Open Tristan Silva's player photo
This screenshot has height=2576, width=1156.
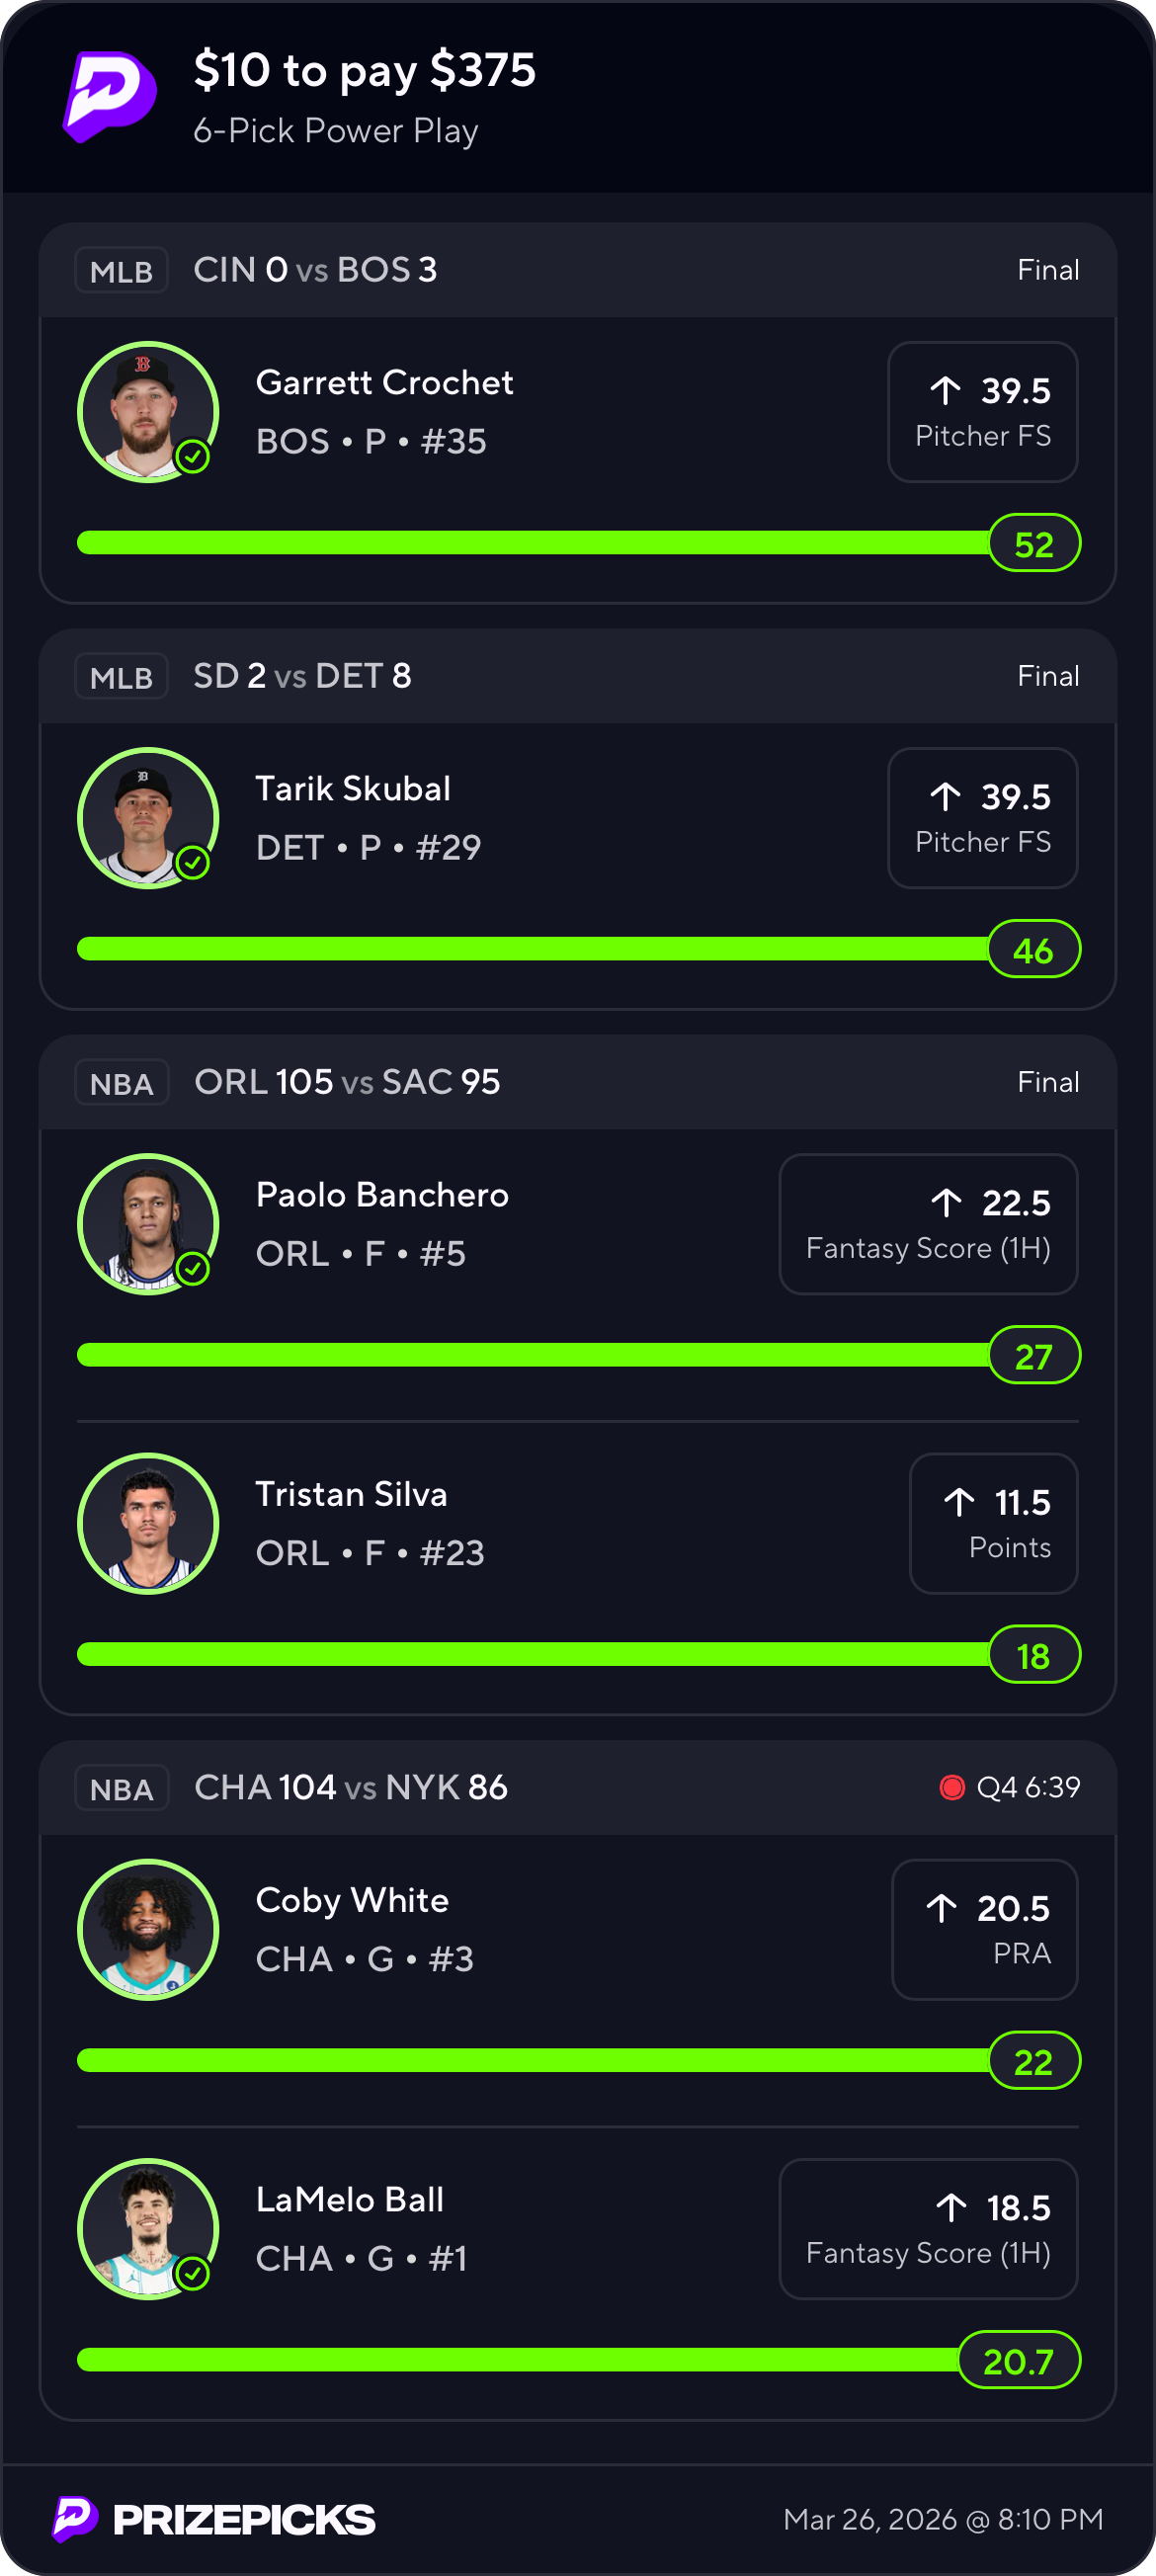148,1523
